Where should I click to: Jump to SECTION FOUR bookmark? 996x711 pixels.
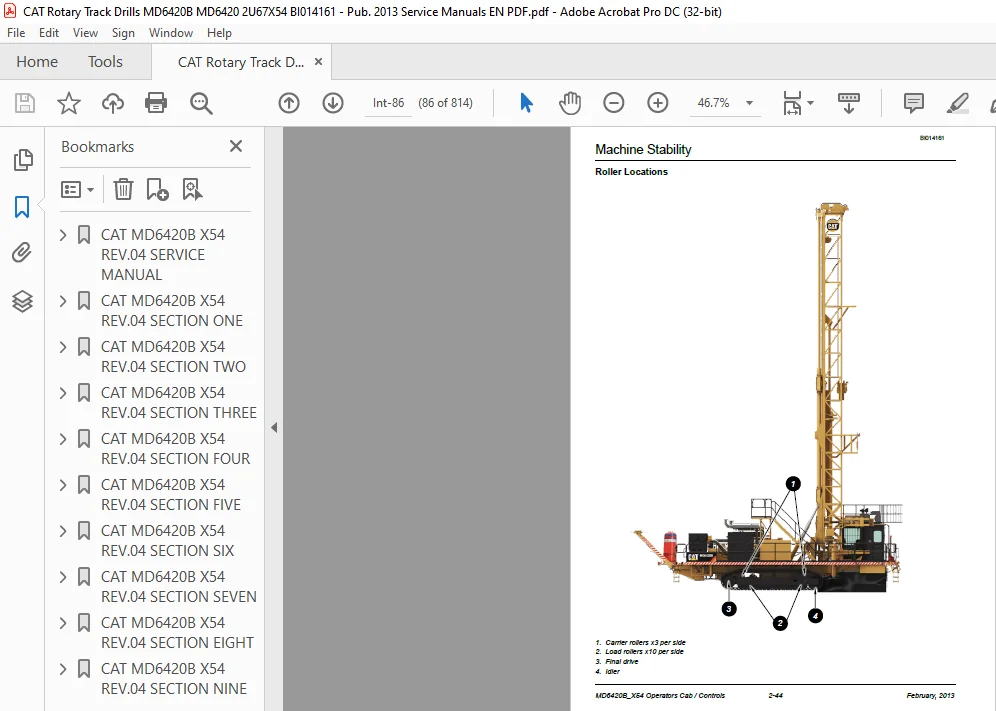(x=175, y=449)
